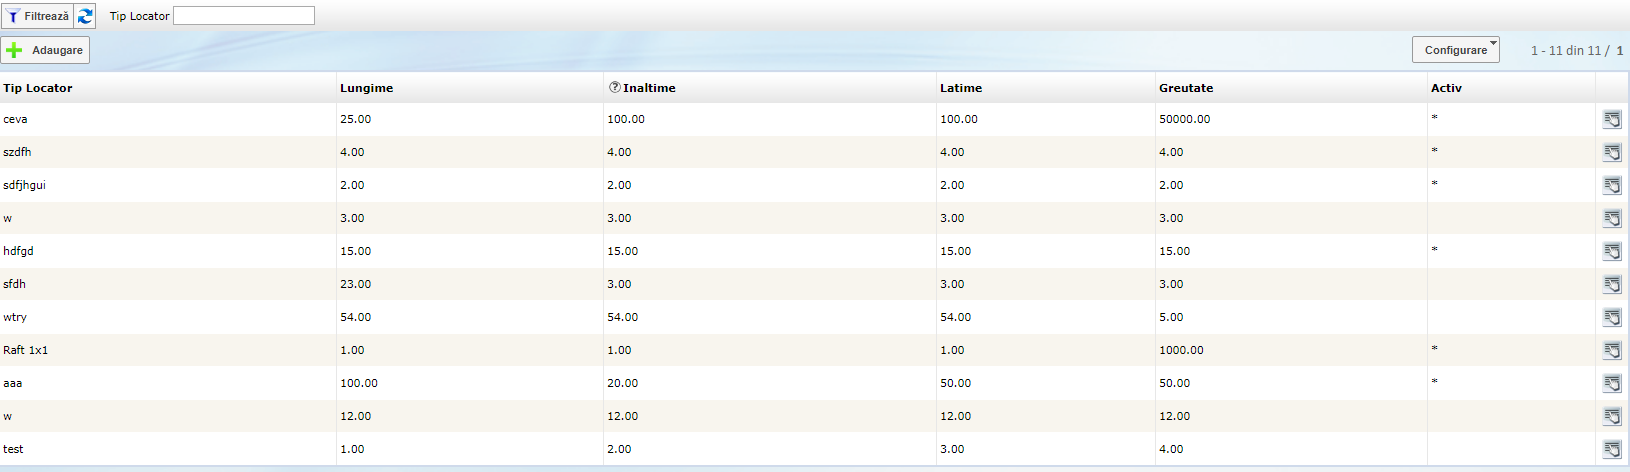The height and width of the screenshot is (472, 1630).
Task: Expand the Configurare dropdown
Action: [1455, 50]
